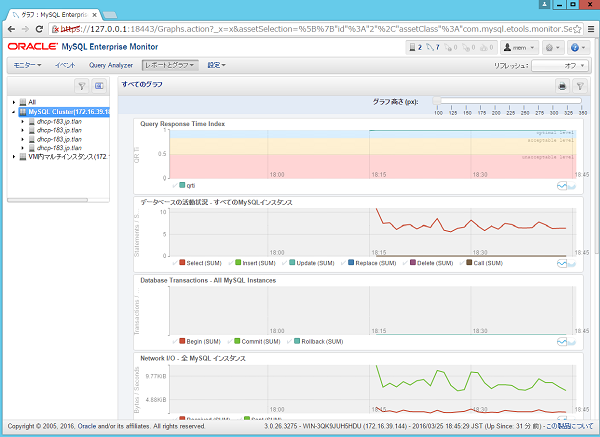This screenshot has width=600, height=437.
Task: Click the ORACLE MySQL Enterprise Monitor logo
Action: [83, 47]
